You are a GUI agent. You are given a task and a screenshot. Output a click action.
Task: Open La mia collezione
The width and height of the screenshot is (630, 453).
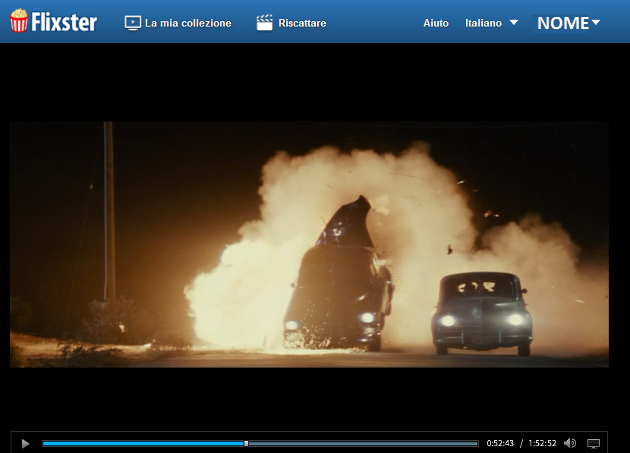coord(178,23)
